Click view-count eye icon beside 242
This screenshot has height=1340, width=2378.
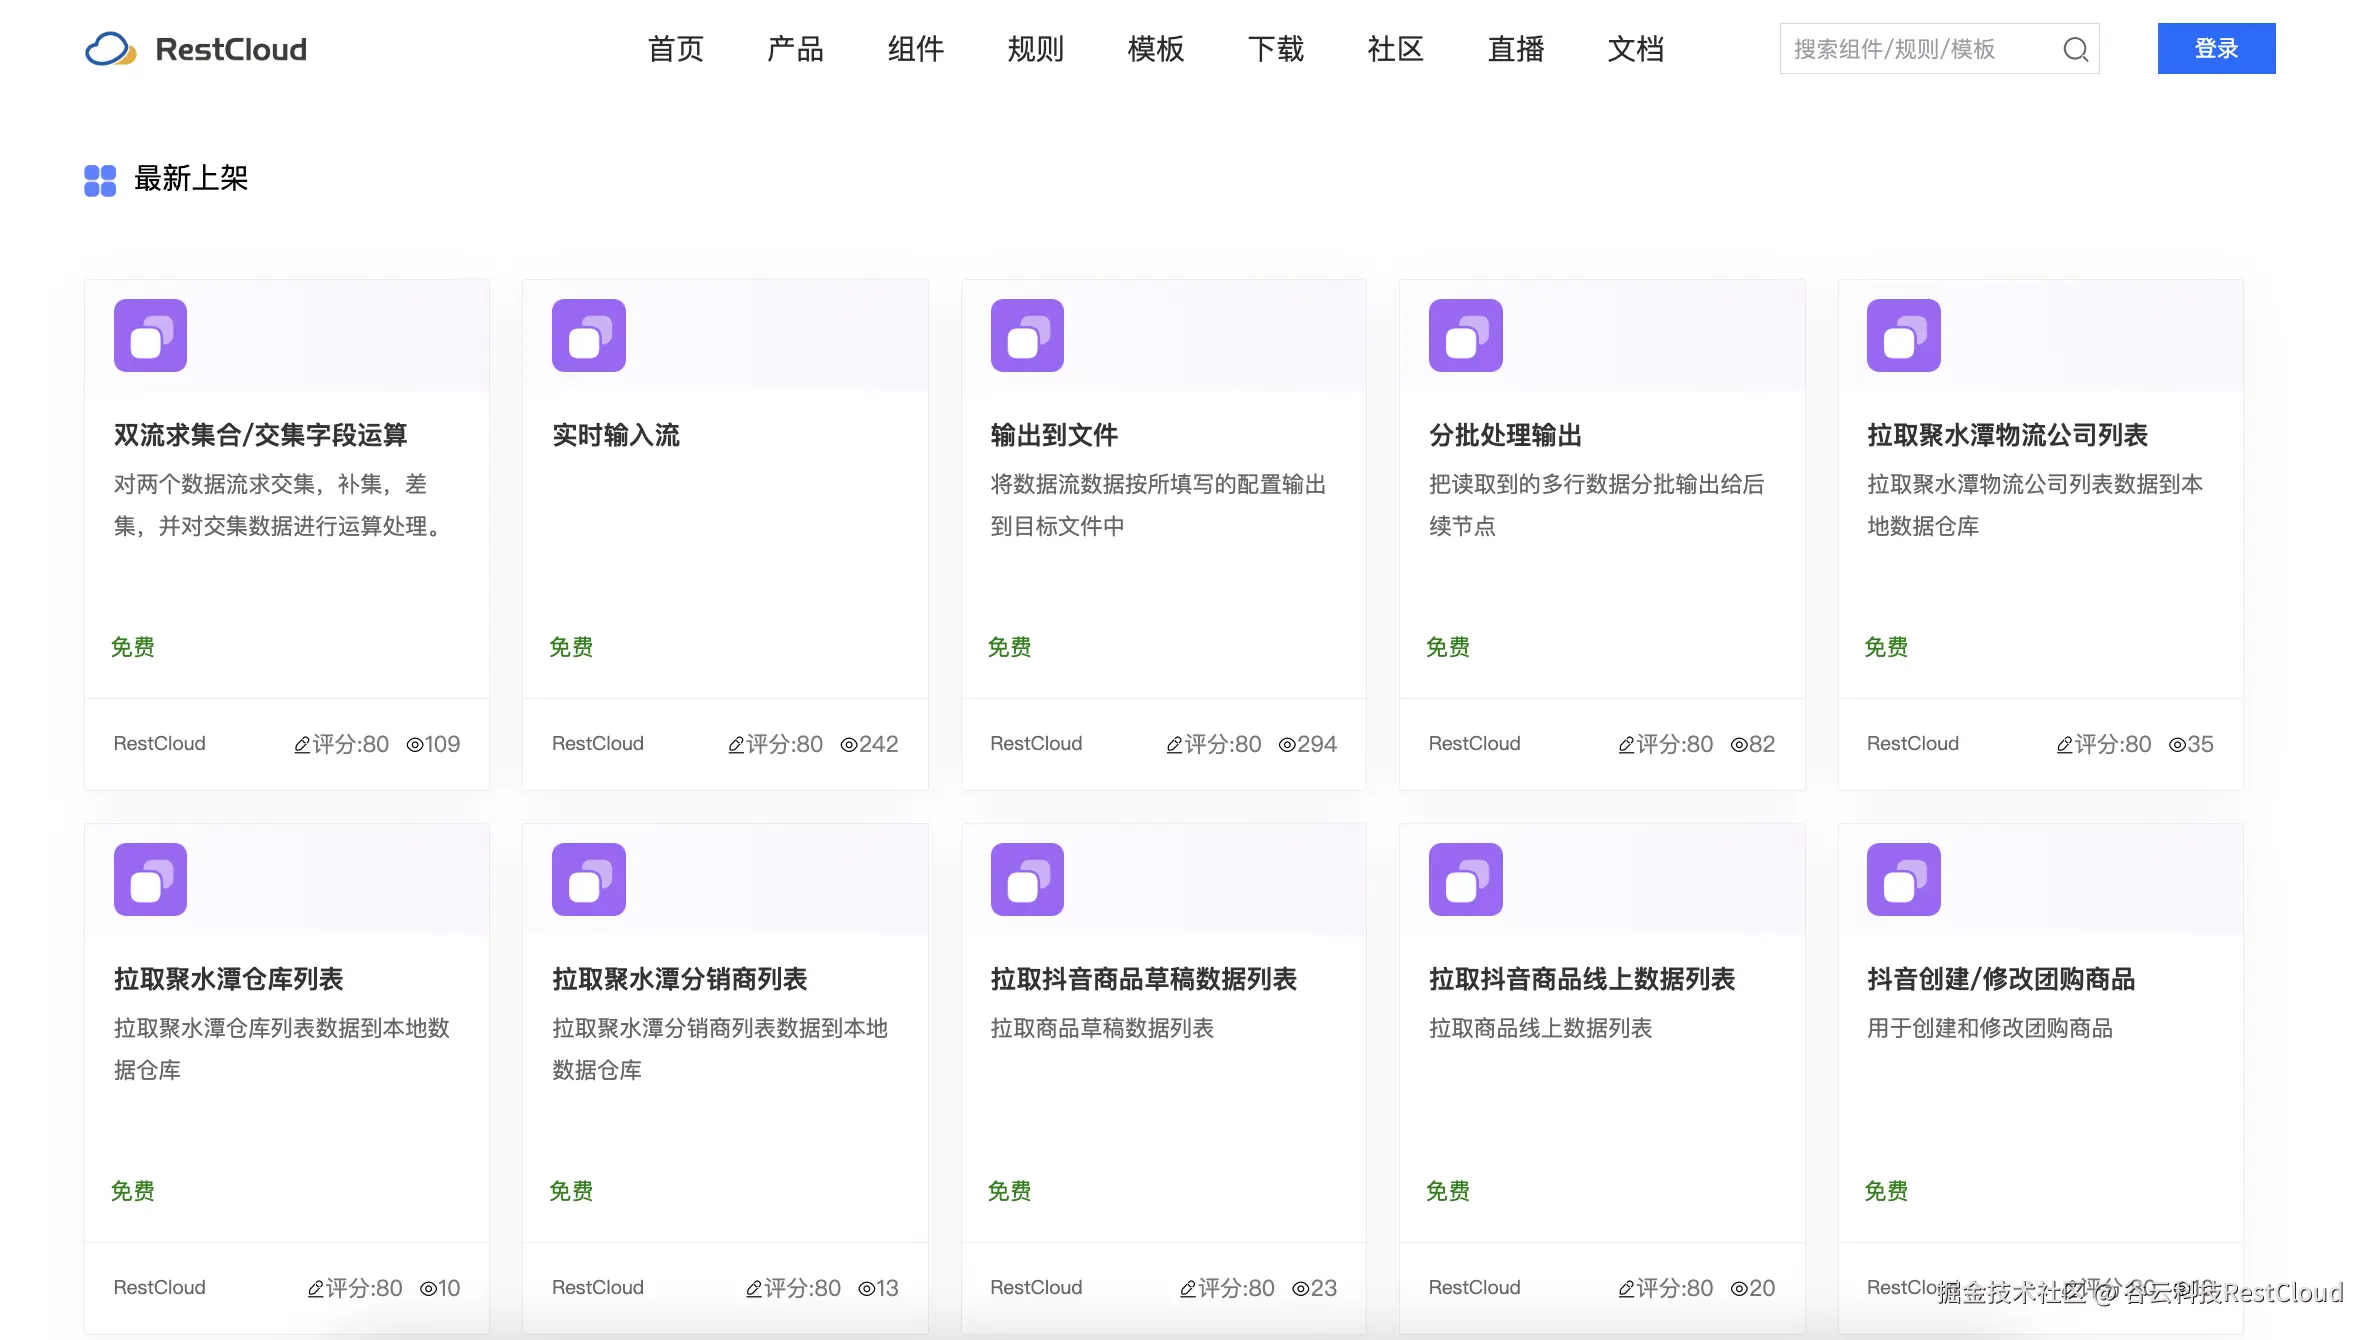(849, 745)
